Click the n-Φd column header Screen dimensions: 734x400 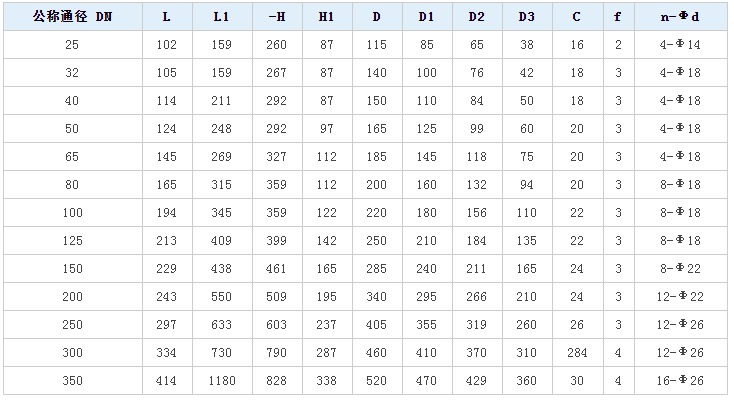pos(681,17)
